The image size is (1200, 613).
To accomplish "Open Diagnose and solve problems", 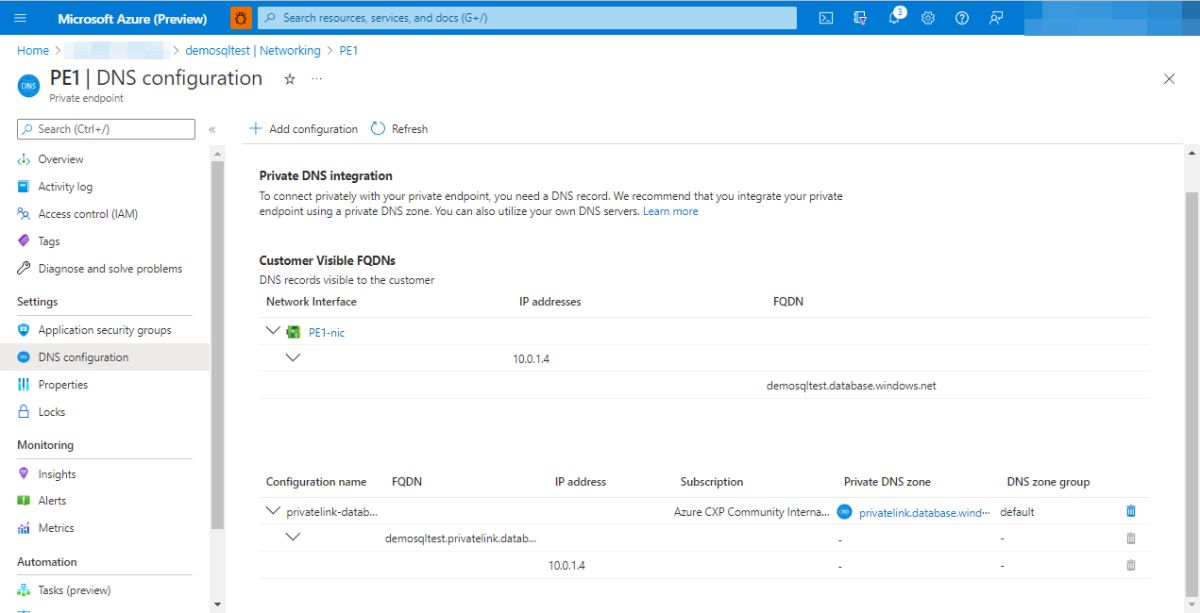I will coord(110,268).
